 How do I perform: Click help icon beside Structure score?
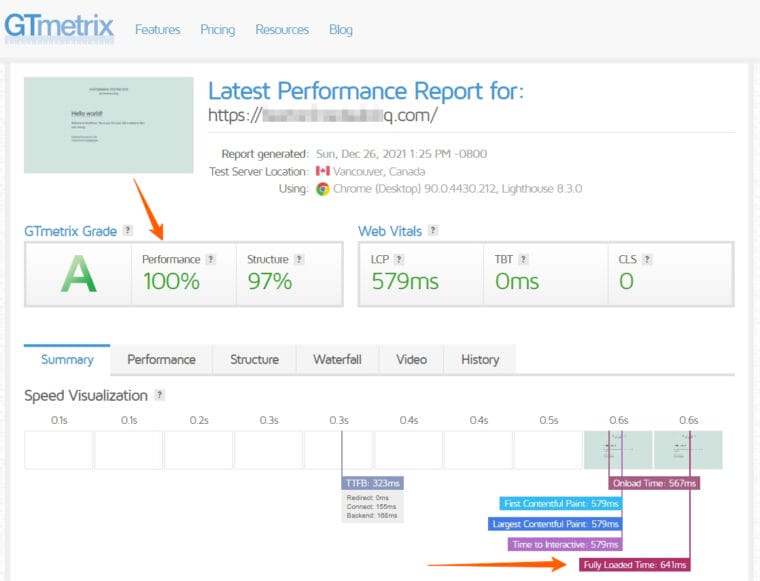tap(299, 259)
